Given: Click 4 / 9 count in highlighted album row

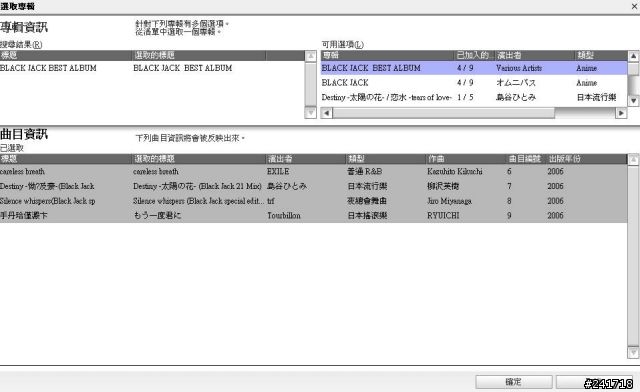Looking at the screenshot, I should 465,68.
